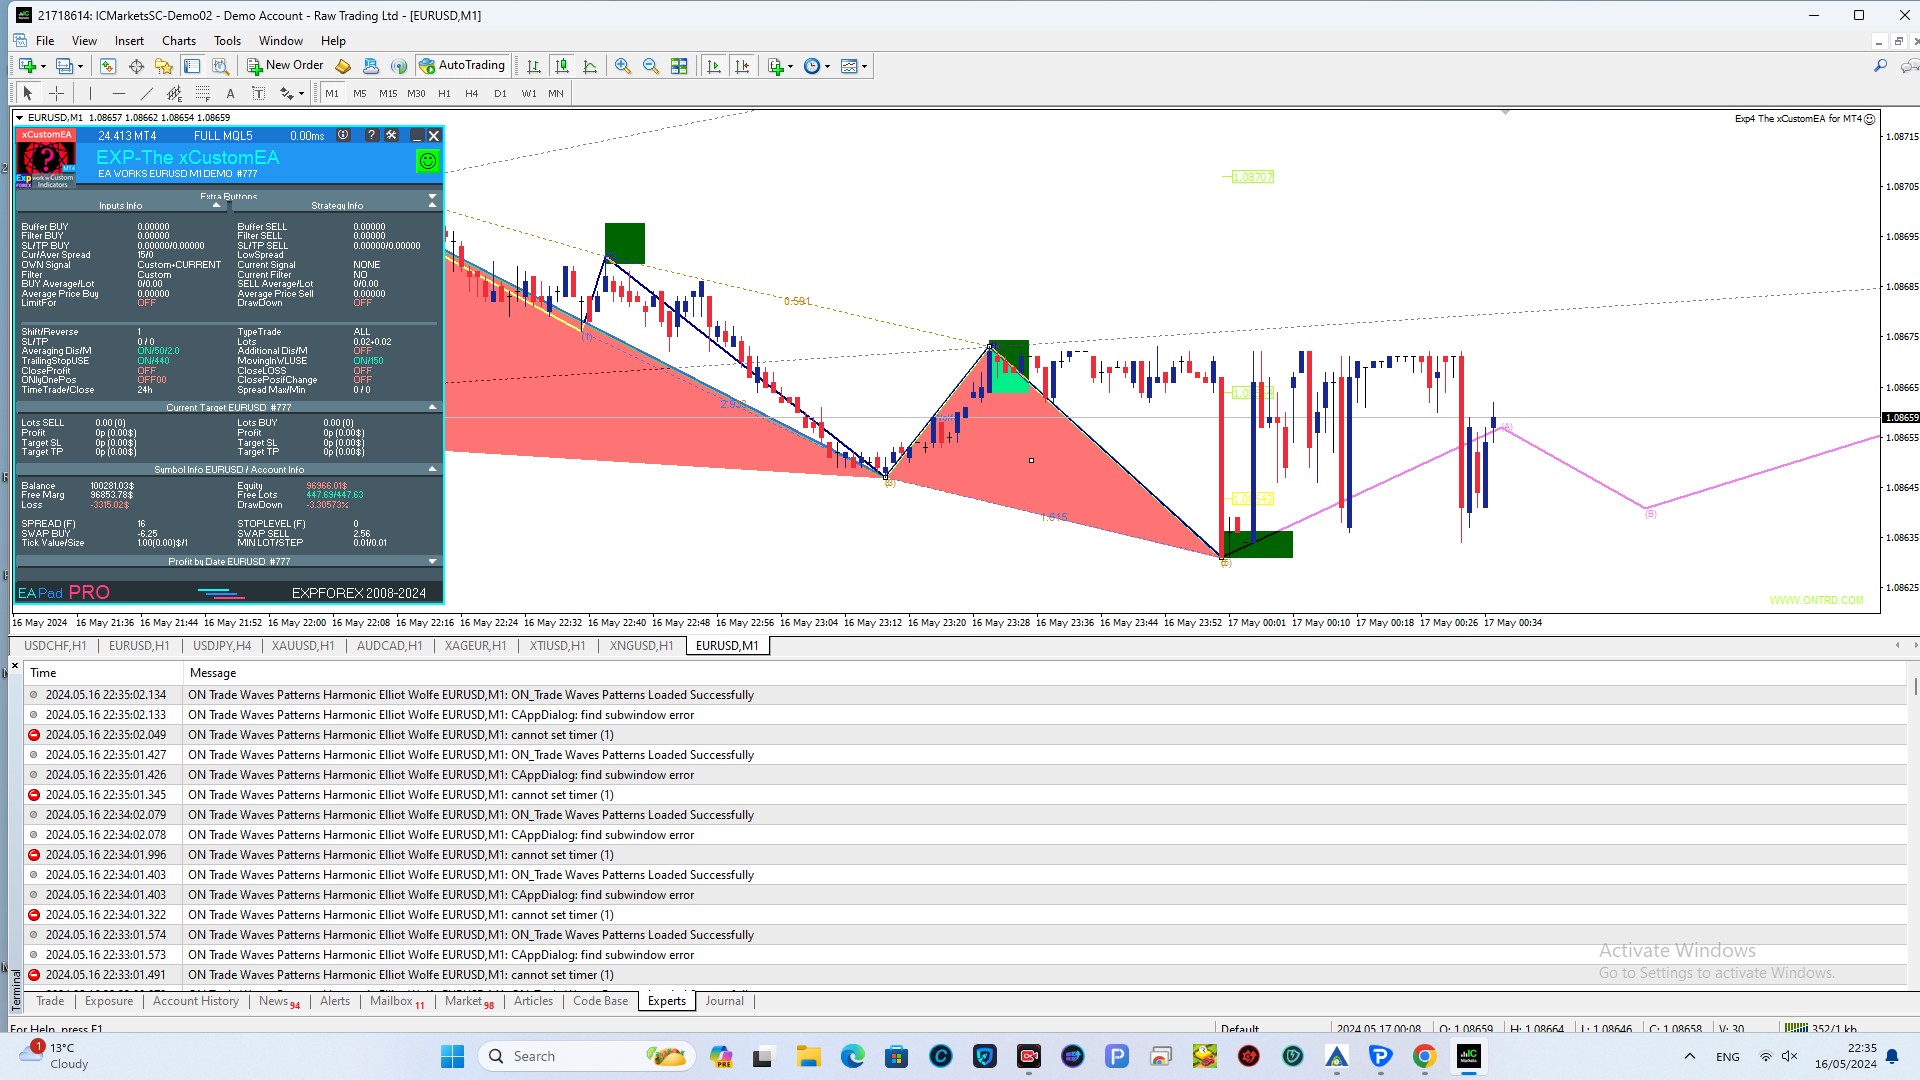This screenshot has height=1080, width=1920.
Task: Select the H4 timeframe button
Action: point(472,93)
